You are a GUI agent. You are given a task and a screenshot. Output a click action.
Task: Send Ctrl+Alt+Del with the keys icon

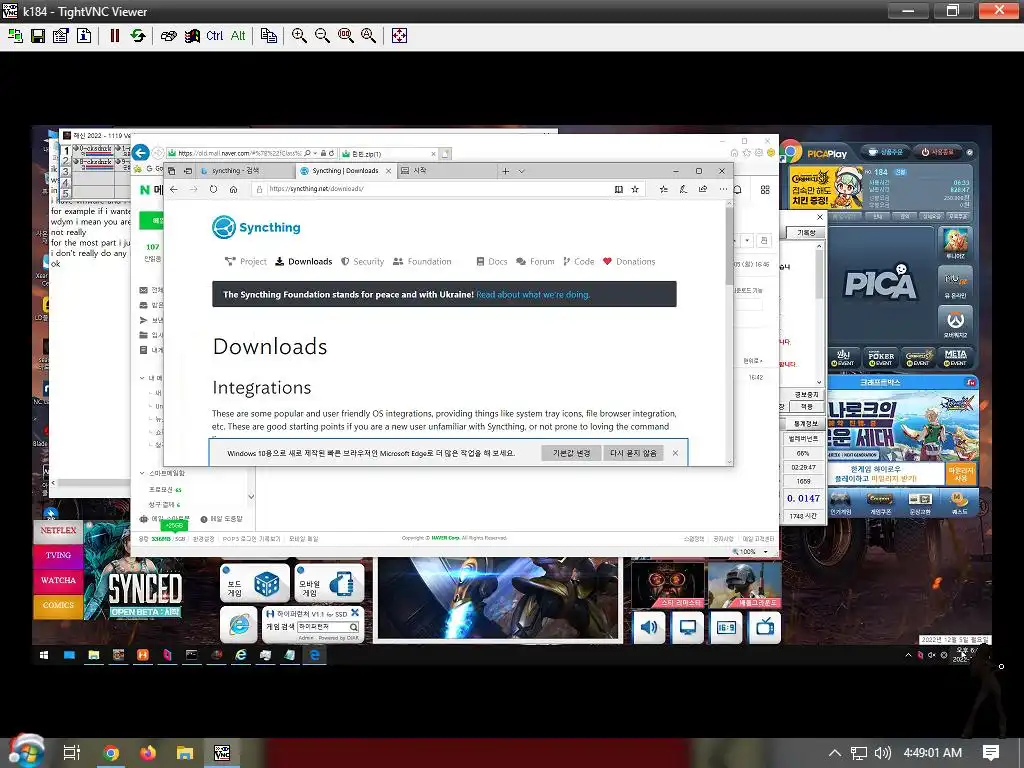168,35
